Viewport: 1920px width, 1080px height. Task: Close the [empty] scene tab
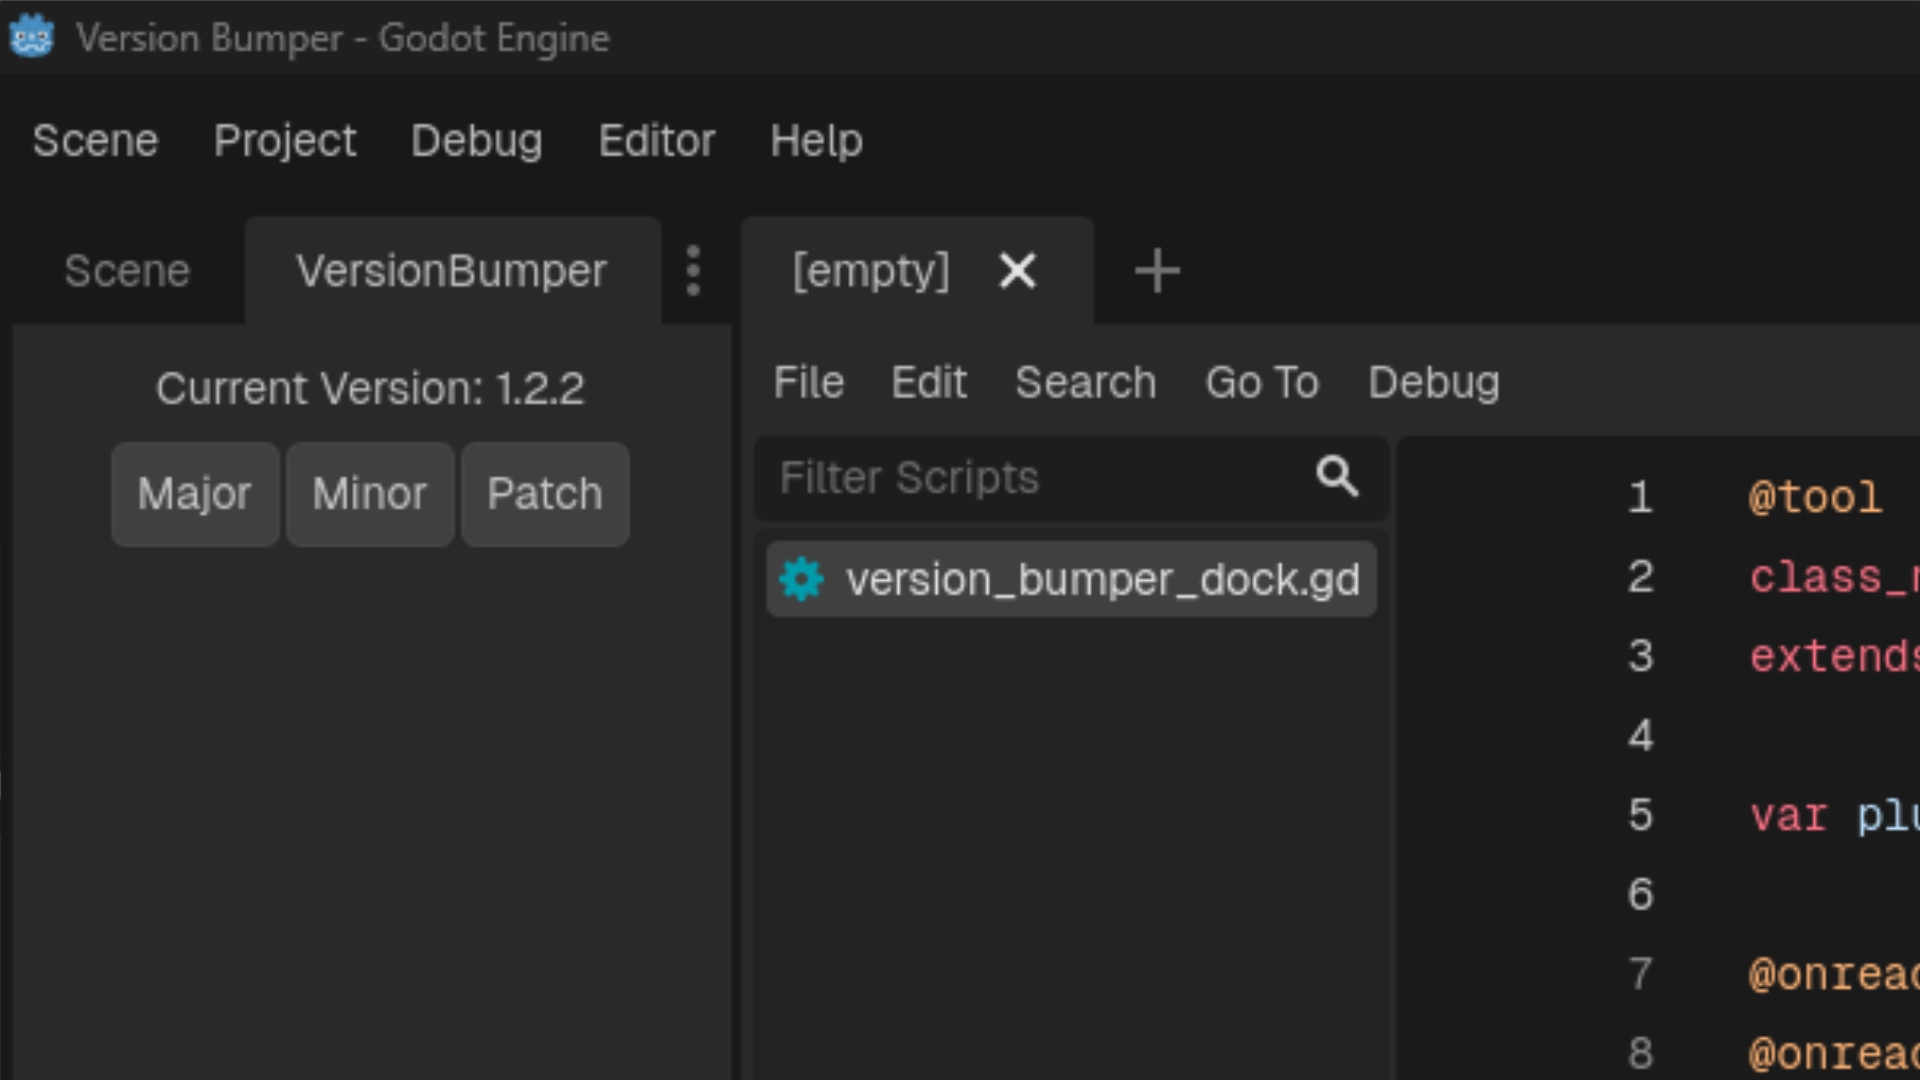click(1017, 271)
